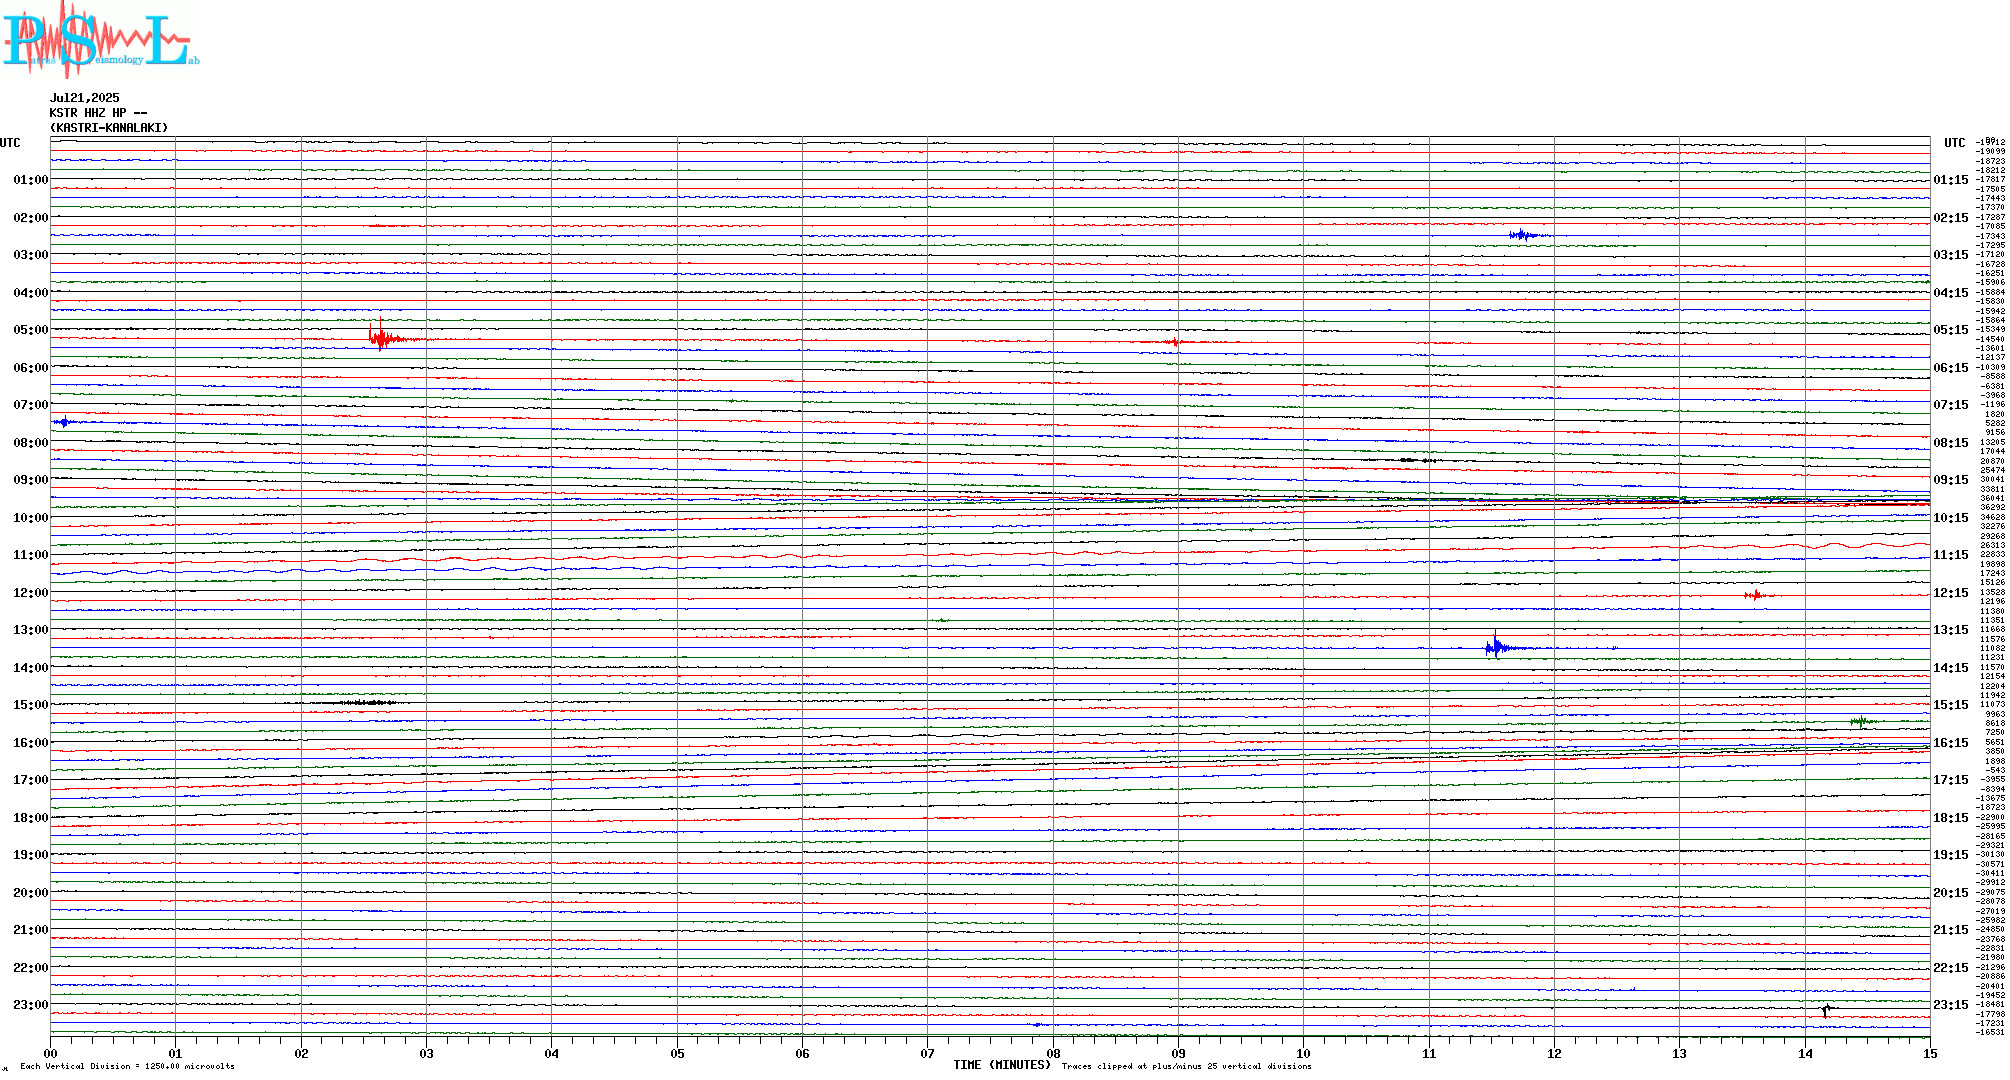Image resolution: width=2010 pixels, height=1080 pixels.
Task: Click the station label KSTR HHZ HP --
Action: coord(98,113)
